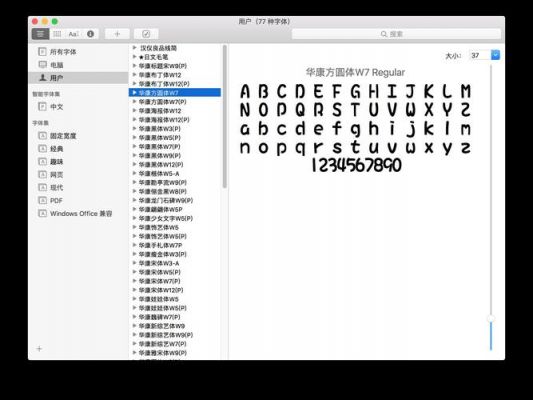Screen dimensions: 533x400
Task: Click the 中文 smart collection icon
Action: pos(42,107)
